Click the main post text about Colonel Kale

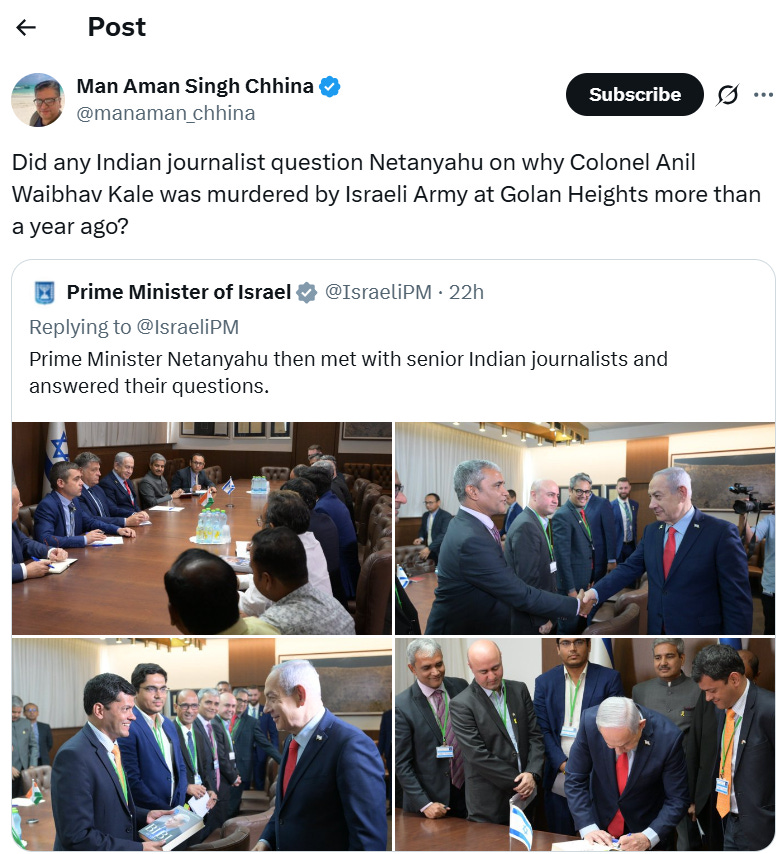(387, 194)
